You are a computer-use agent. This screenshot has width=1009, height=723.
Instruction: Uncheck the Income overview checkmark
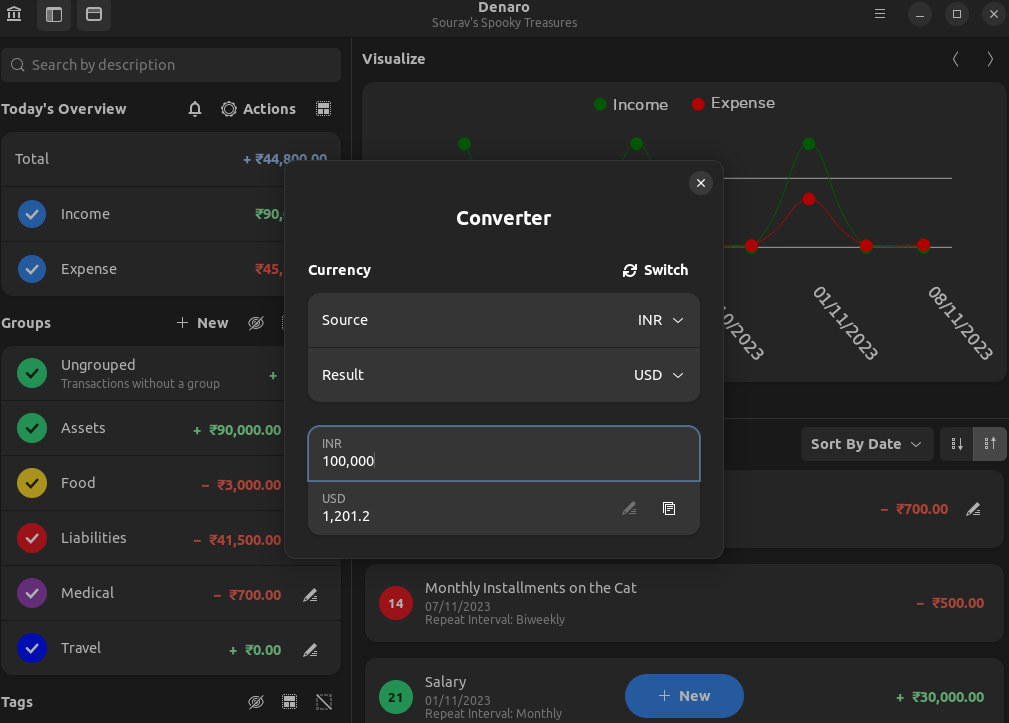(x=31, y=214)
